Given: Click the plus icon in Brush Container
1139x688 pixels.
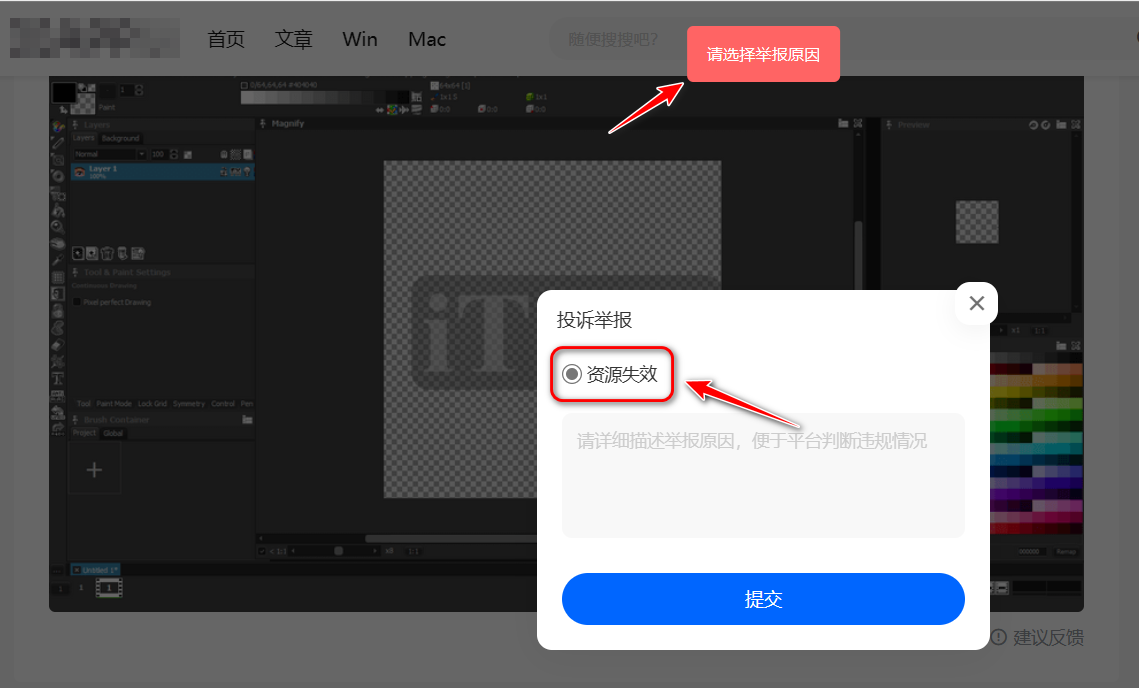Looking at the screenshot, I should (x=94, y=469).
